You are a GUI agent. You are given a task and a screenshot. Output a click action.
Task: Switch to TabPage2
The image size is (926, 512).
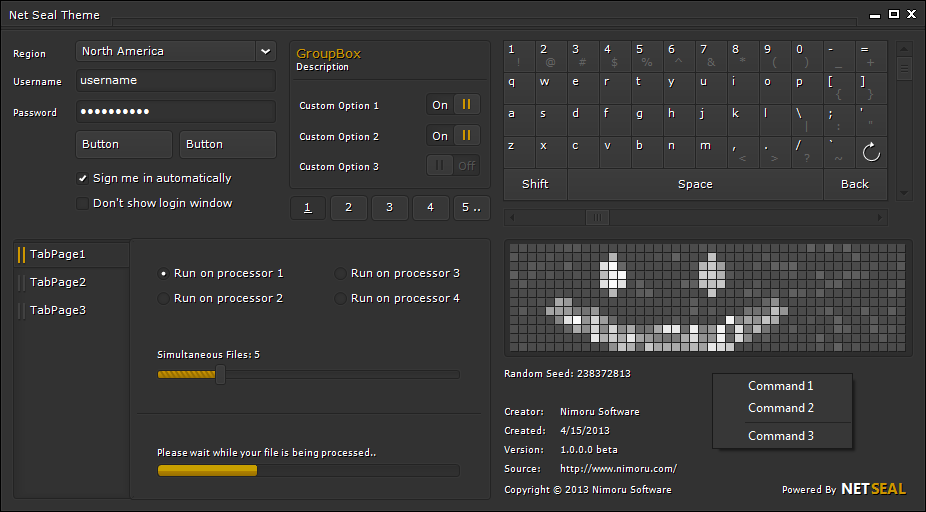coord(58,283)
